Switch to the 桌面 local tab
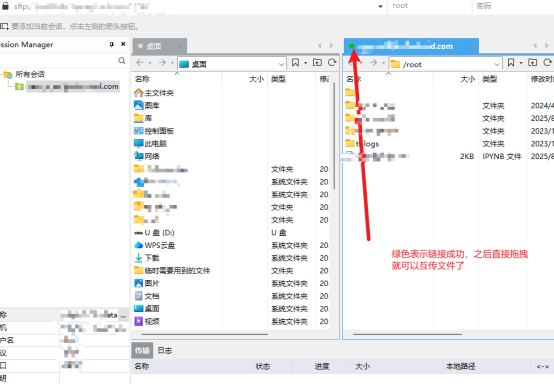554x385 pixels. 154,46
